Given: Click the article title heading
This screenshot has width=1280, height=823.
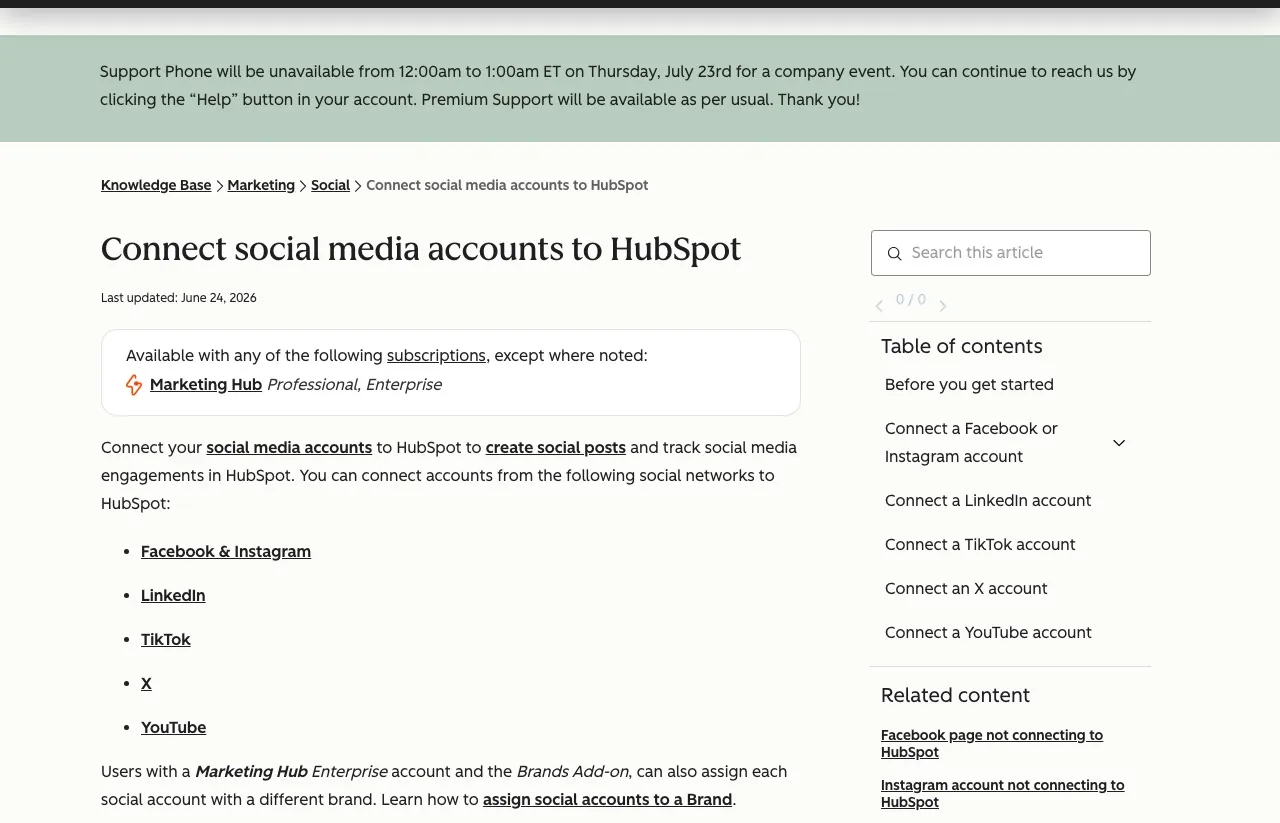Looking at the screenshot, I should (421, 248).
